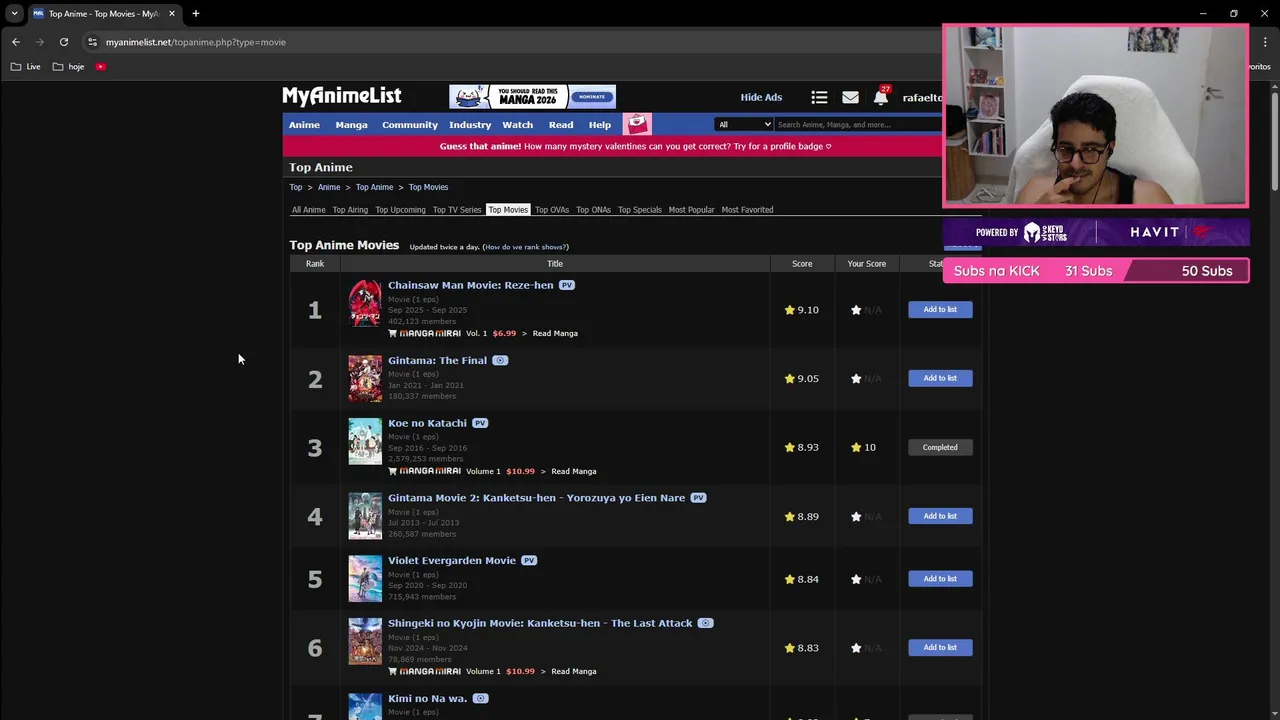Image resolution: width=1280 pixels, height=720 pixels.
Task: Switch to the Most Favorited tab
Action: click(747, 210)
